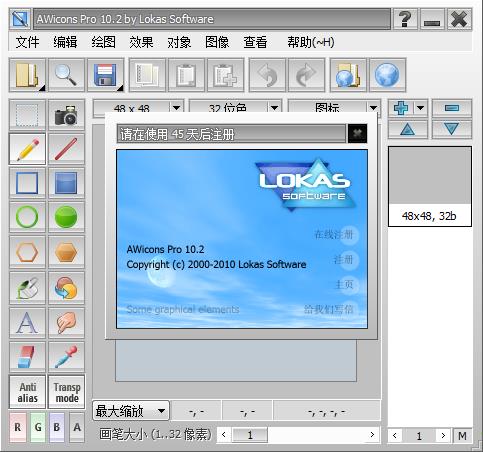Increase brush size with right arrow
483x452 pixels.
(x=372, y=435)
